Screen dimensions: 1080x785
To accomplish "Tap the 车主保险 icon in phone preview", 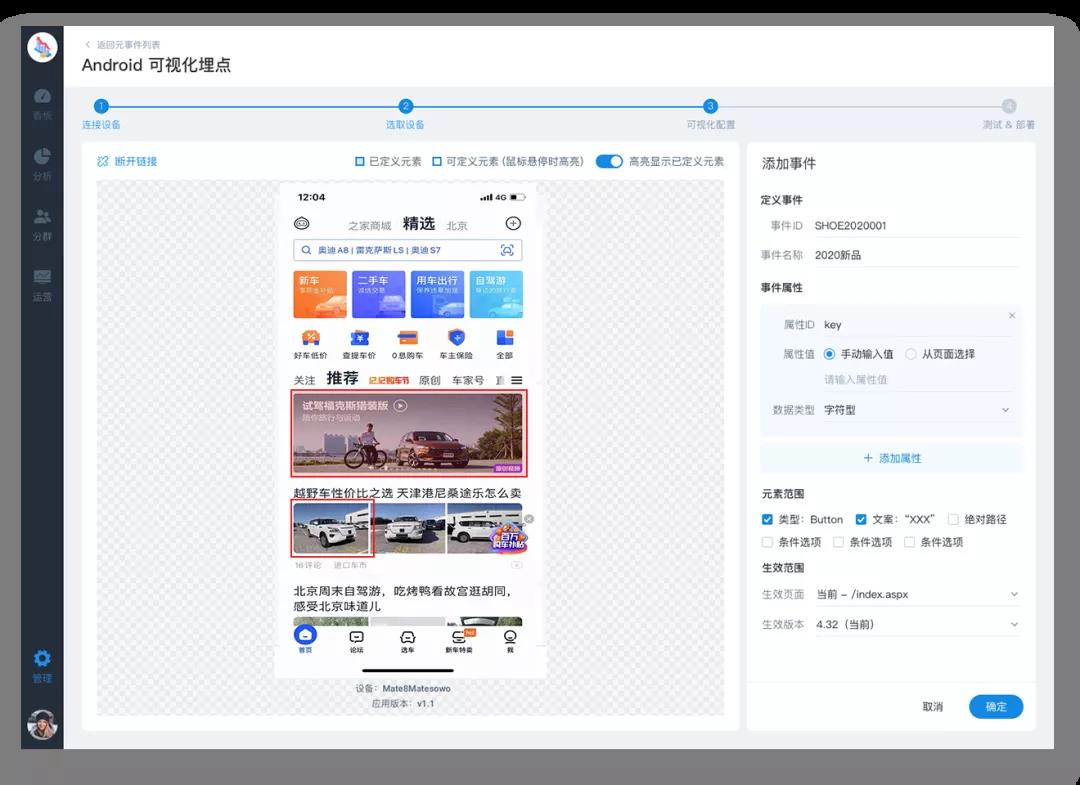I will pos(456,337).
